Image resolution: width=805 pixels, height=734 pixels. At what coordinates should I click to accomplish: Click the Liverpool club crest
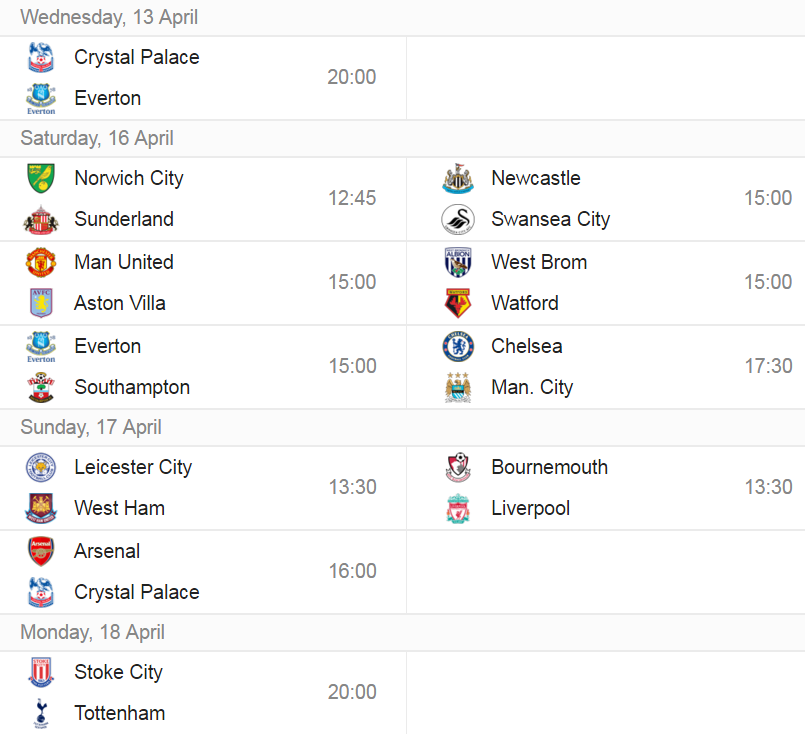(458, 509)
